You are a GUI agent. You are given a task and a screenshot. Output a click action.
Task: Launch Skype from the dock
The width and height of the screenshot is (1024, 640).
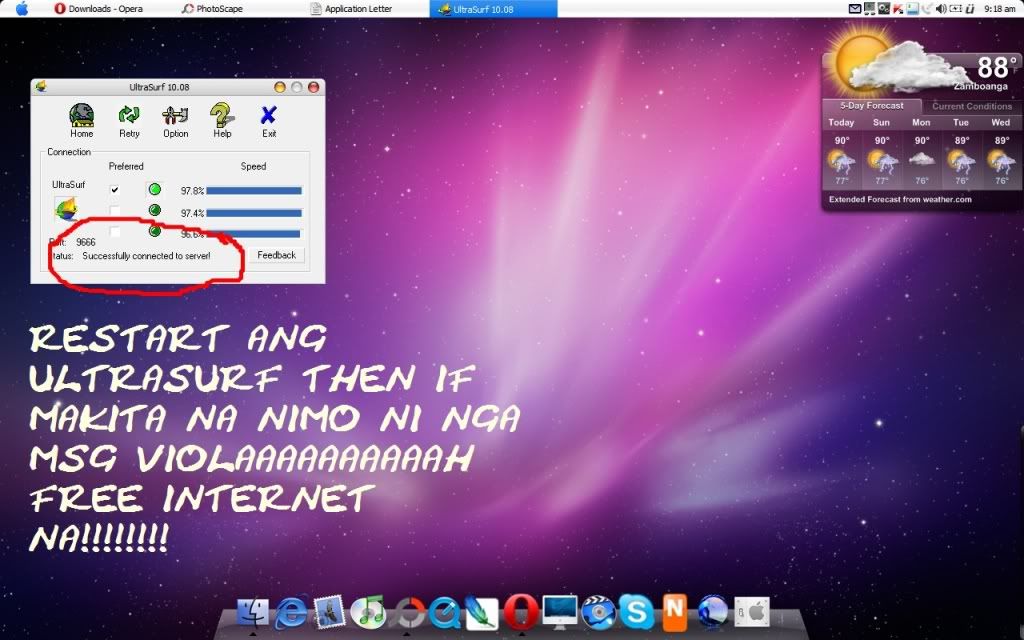(x=636, y=613)
